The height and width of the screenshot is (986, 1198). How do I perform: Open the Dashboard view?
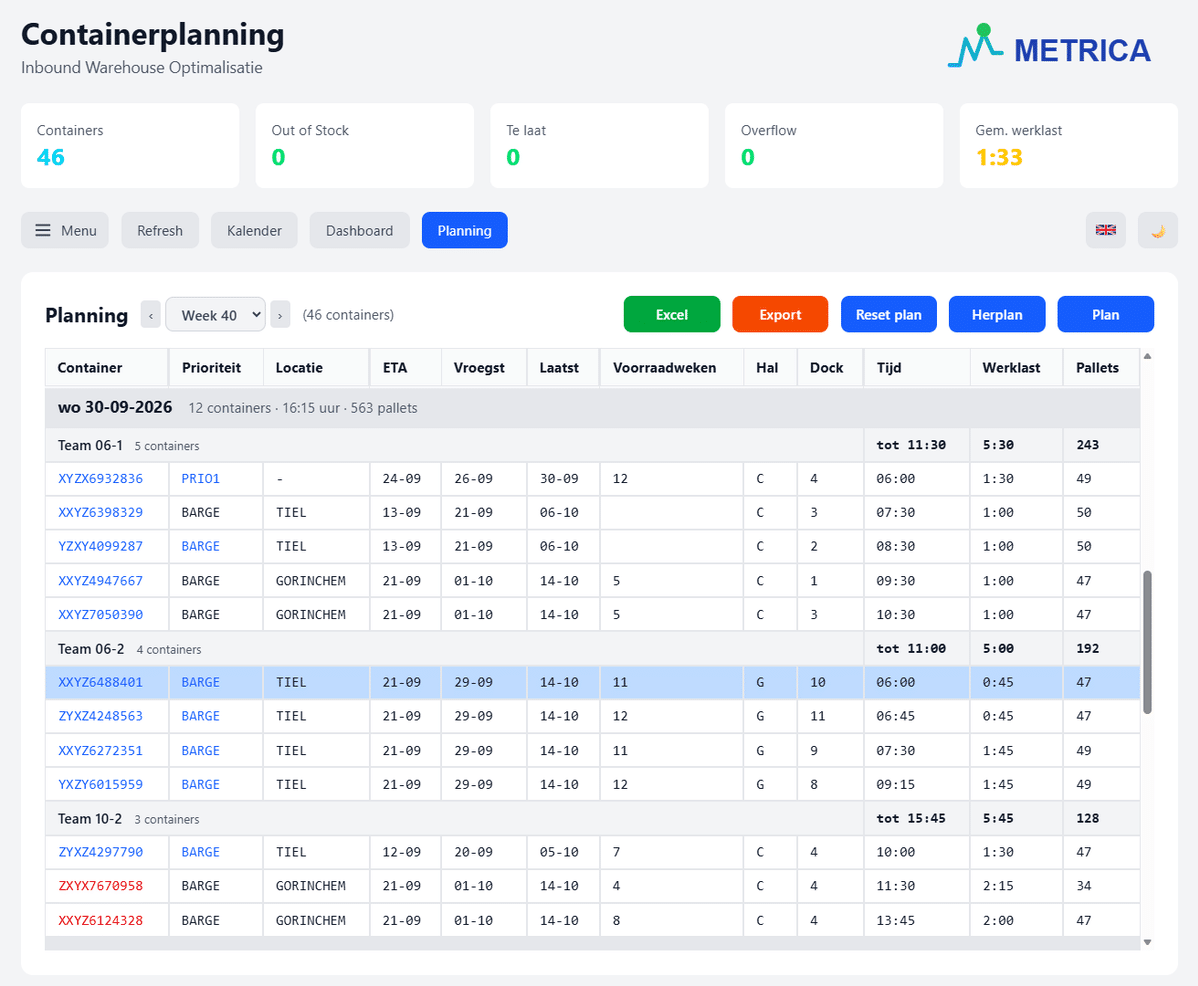[359, 230]
